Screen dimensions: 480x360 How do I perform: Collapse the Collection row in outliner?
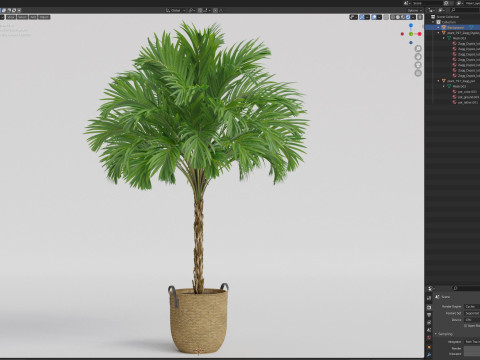[433, 22]
